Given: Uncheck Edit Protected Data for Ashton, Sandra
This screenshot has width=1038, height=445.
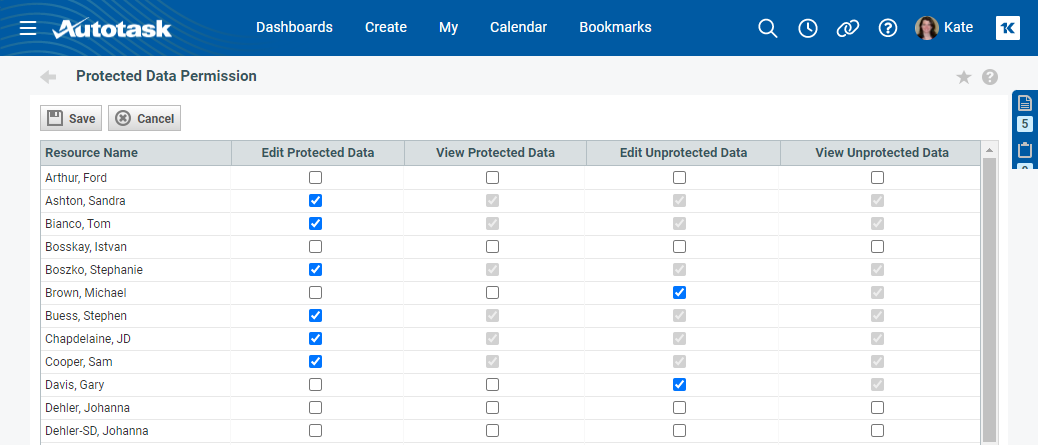Looking at the screenshot, I should click(x=316, y=201).
